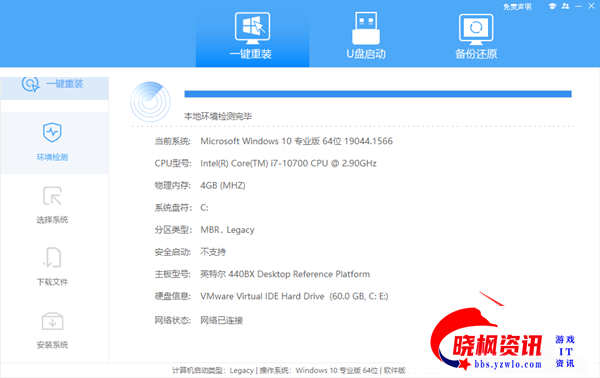Click the 免责声明 link
The height and width of the screenshot is (378, 600).
[x=517, y=7]
